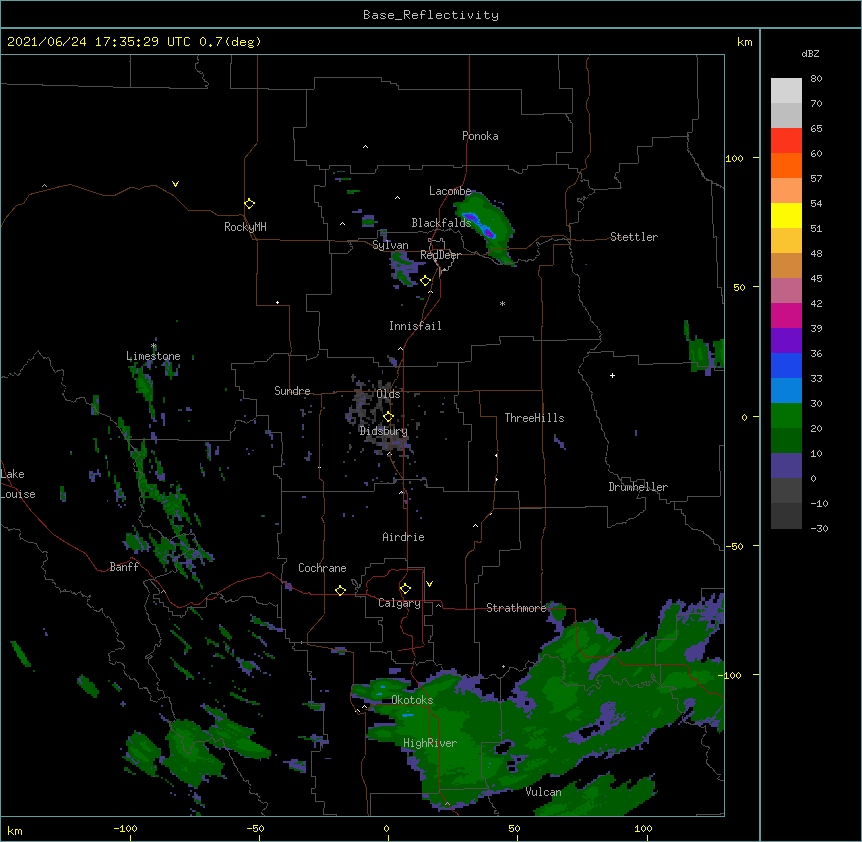862x842 pixels.
Task: Click the km unit label at bottom left
Action: [15, 830]
